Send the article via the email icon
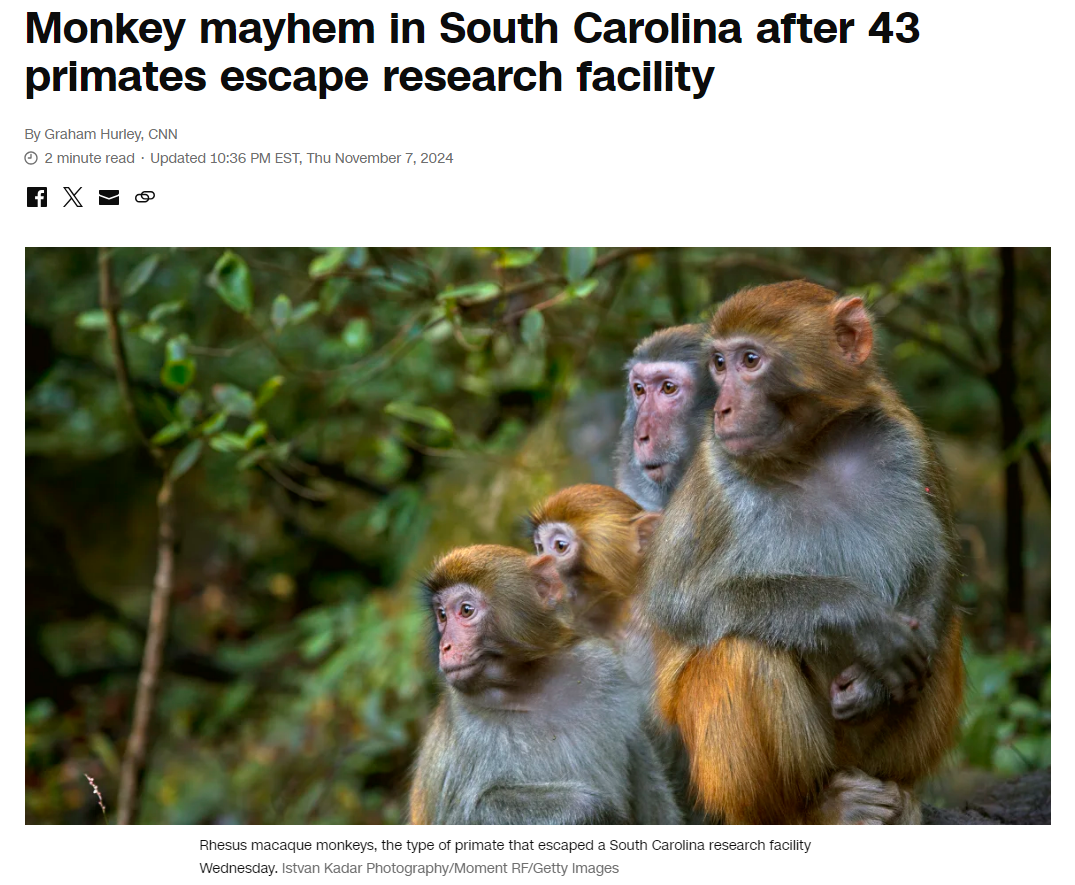Screen dimensions: 1075x885 pyautogui.click(x=109, y=197)
